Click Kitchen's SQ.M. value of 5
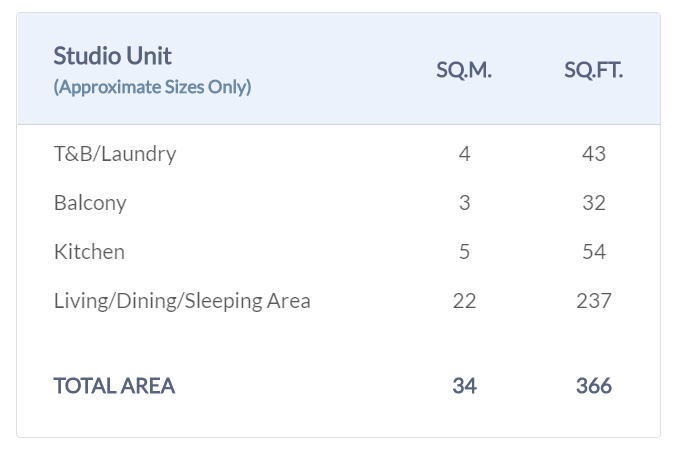Screen dimensions: 674x449 (464, 252)
